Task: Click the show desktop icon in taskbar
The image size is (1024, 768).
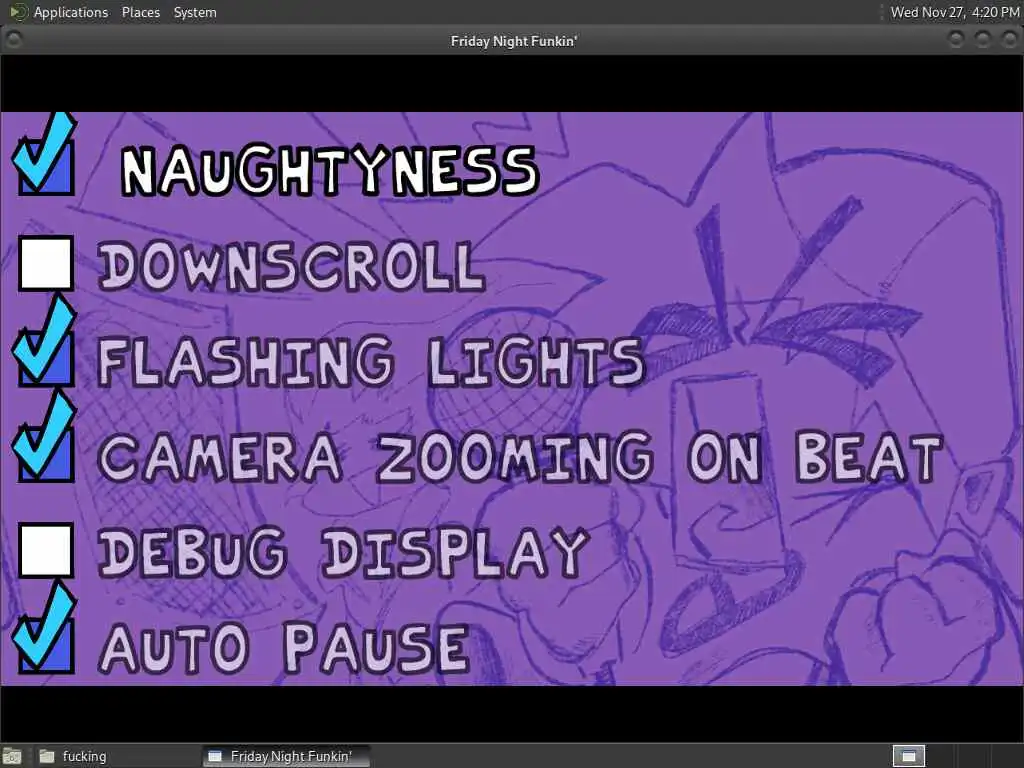Action: (x=12, y=756)
